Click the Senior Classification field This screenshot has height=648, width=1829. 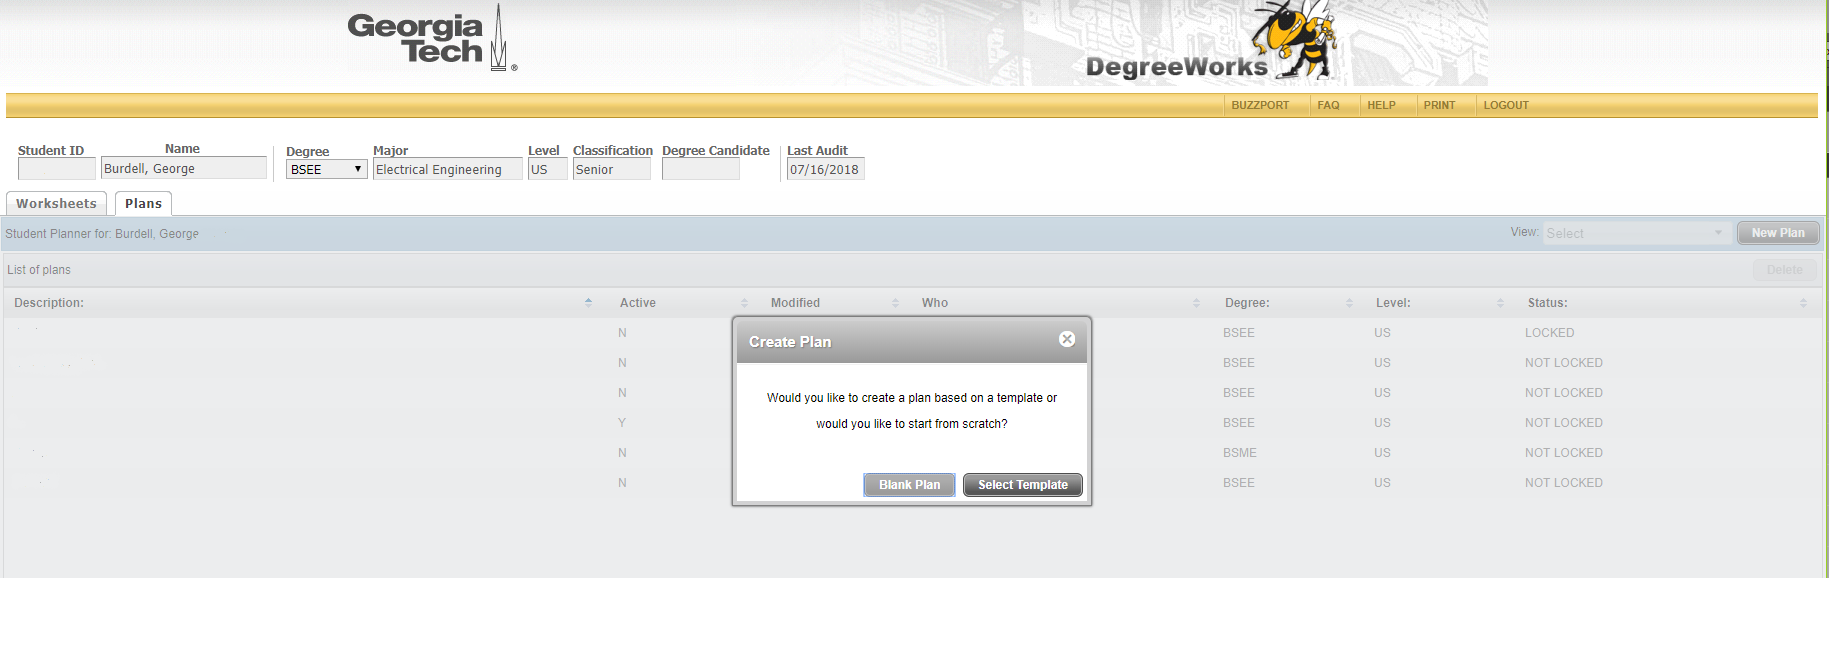point(611,170)
